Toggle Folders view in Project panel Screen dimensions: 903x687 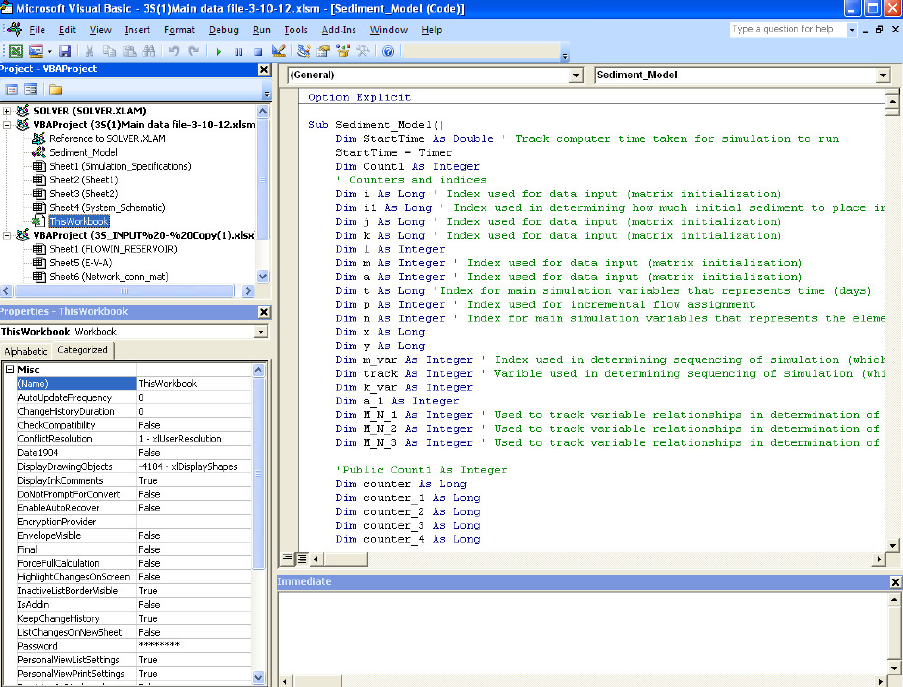click(55, 90)
